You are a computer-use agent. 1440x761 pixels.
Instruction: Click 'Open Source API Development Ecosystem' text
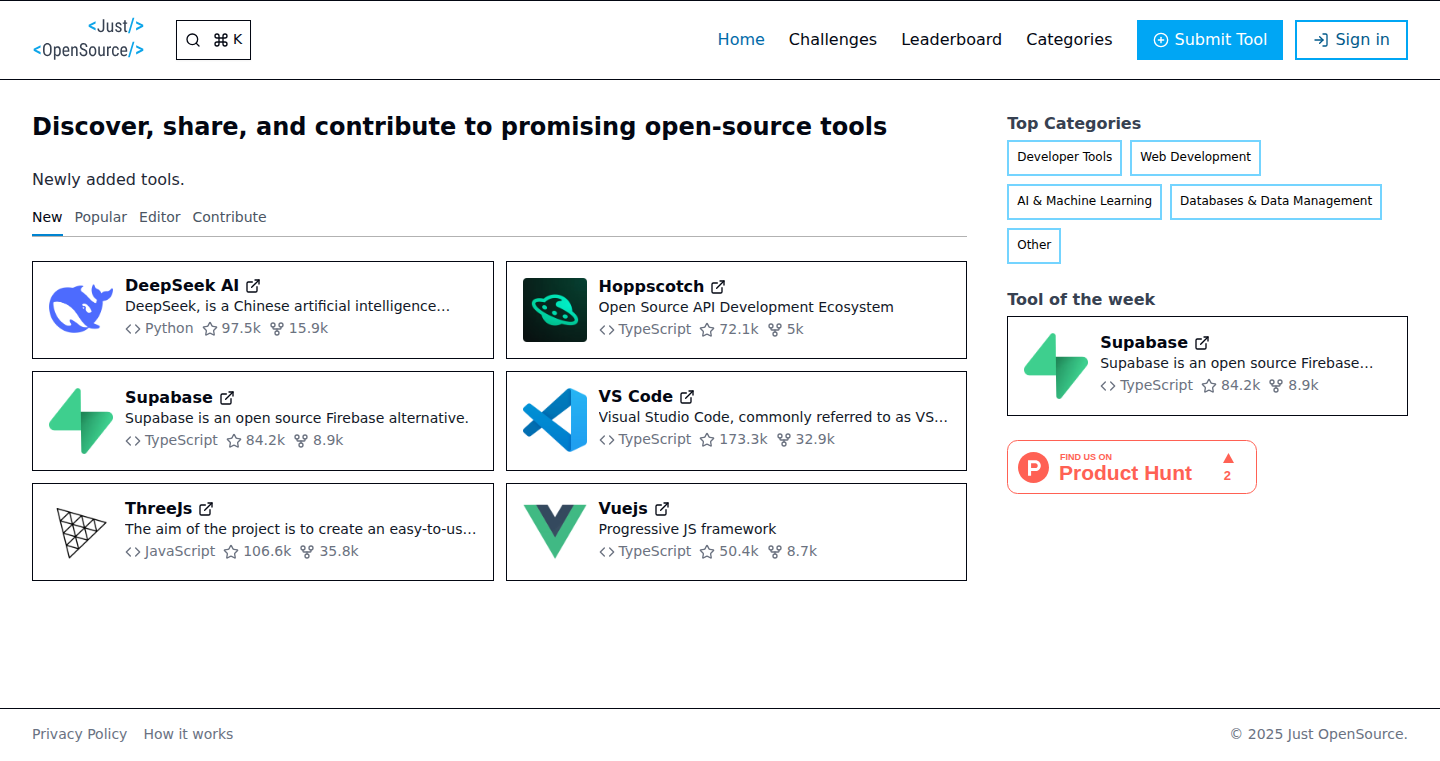click(746, 307)
